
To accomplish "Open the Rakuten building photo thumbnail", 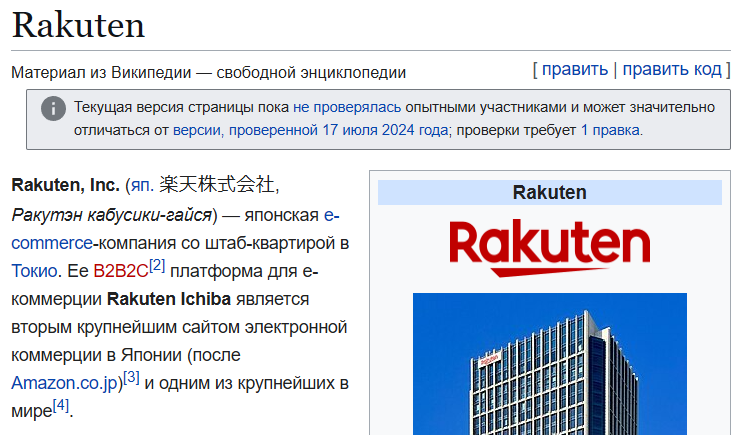I will coord(549,363).
